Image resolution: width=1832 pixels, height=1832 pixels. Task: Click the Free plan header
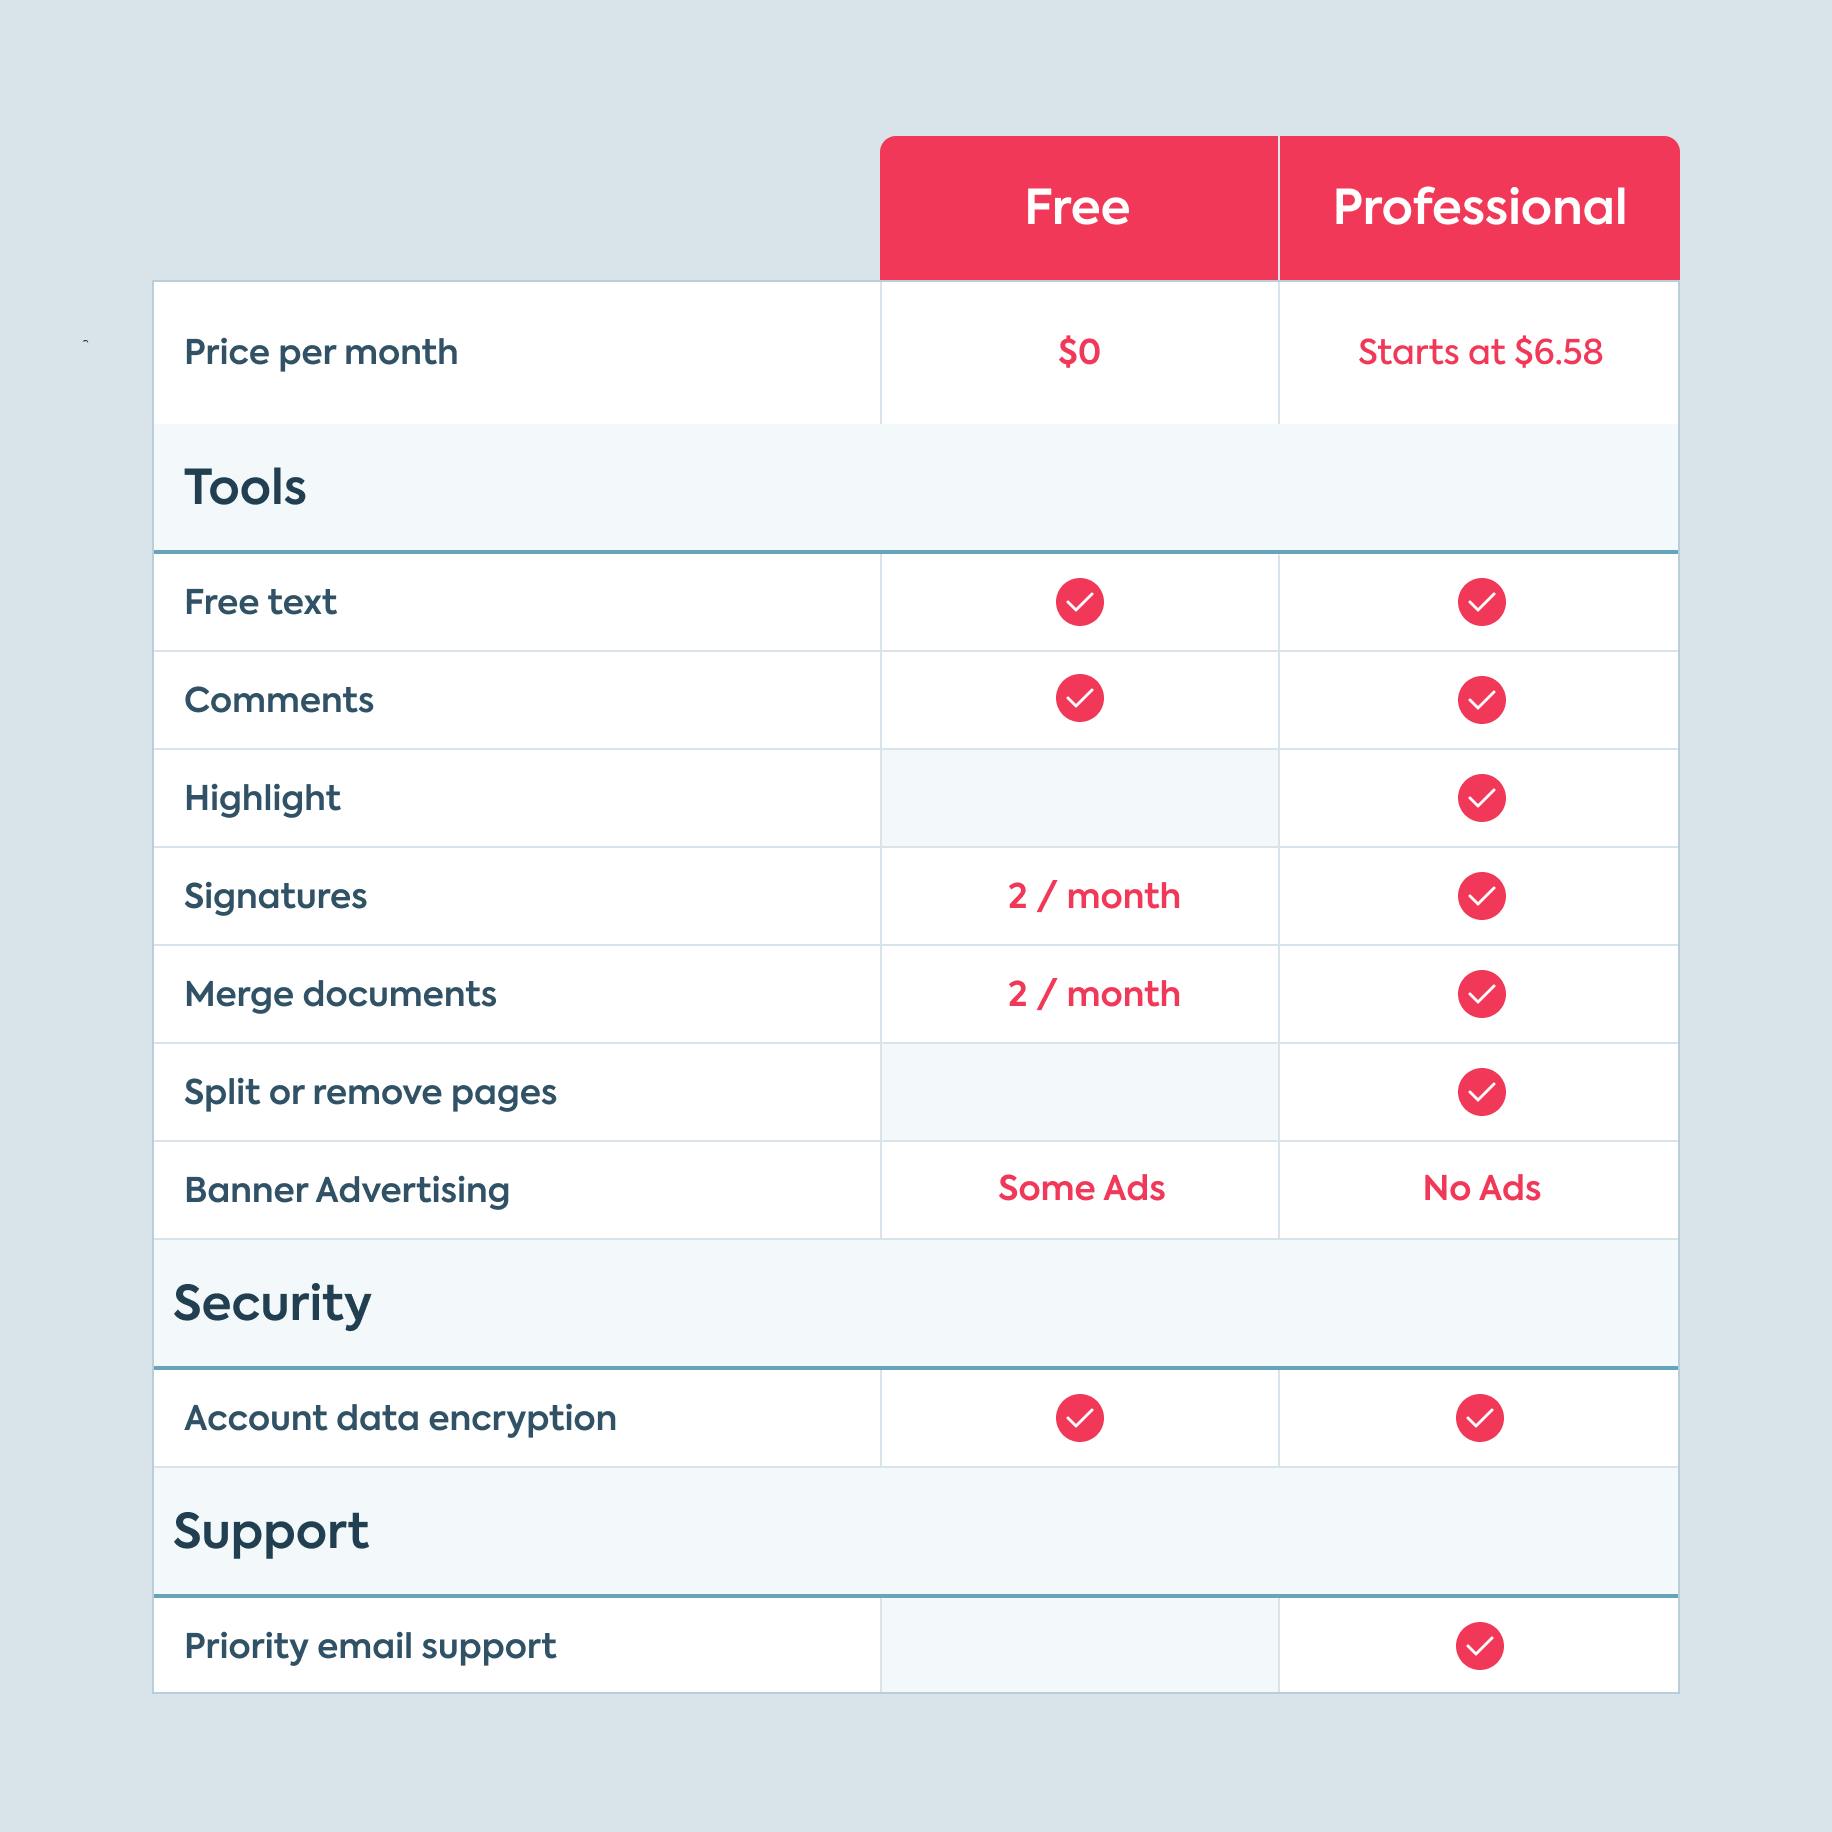point(1078,208)
